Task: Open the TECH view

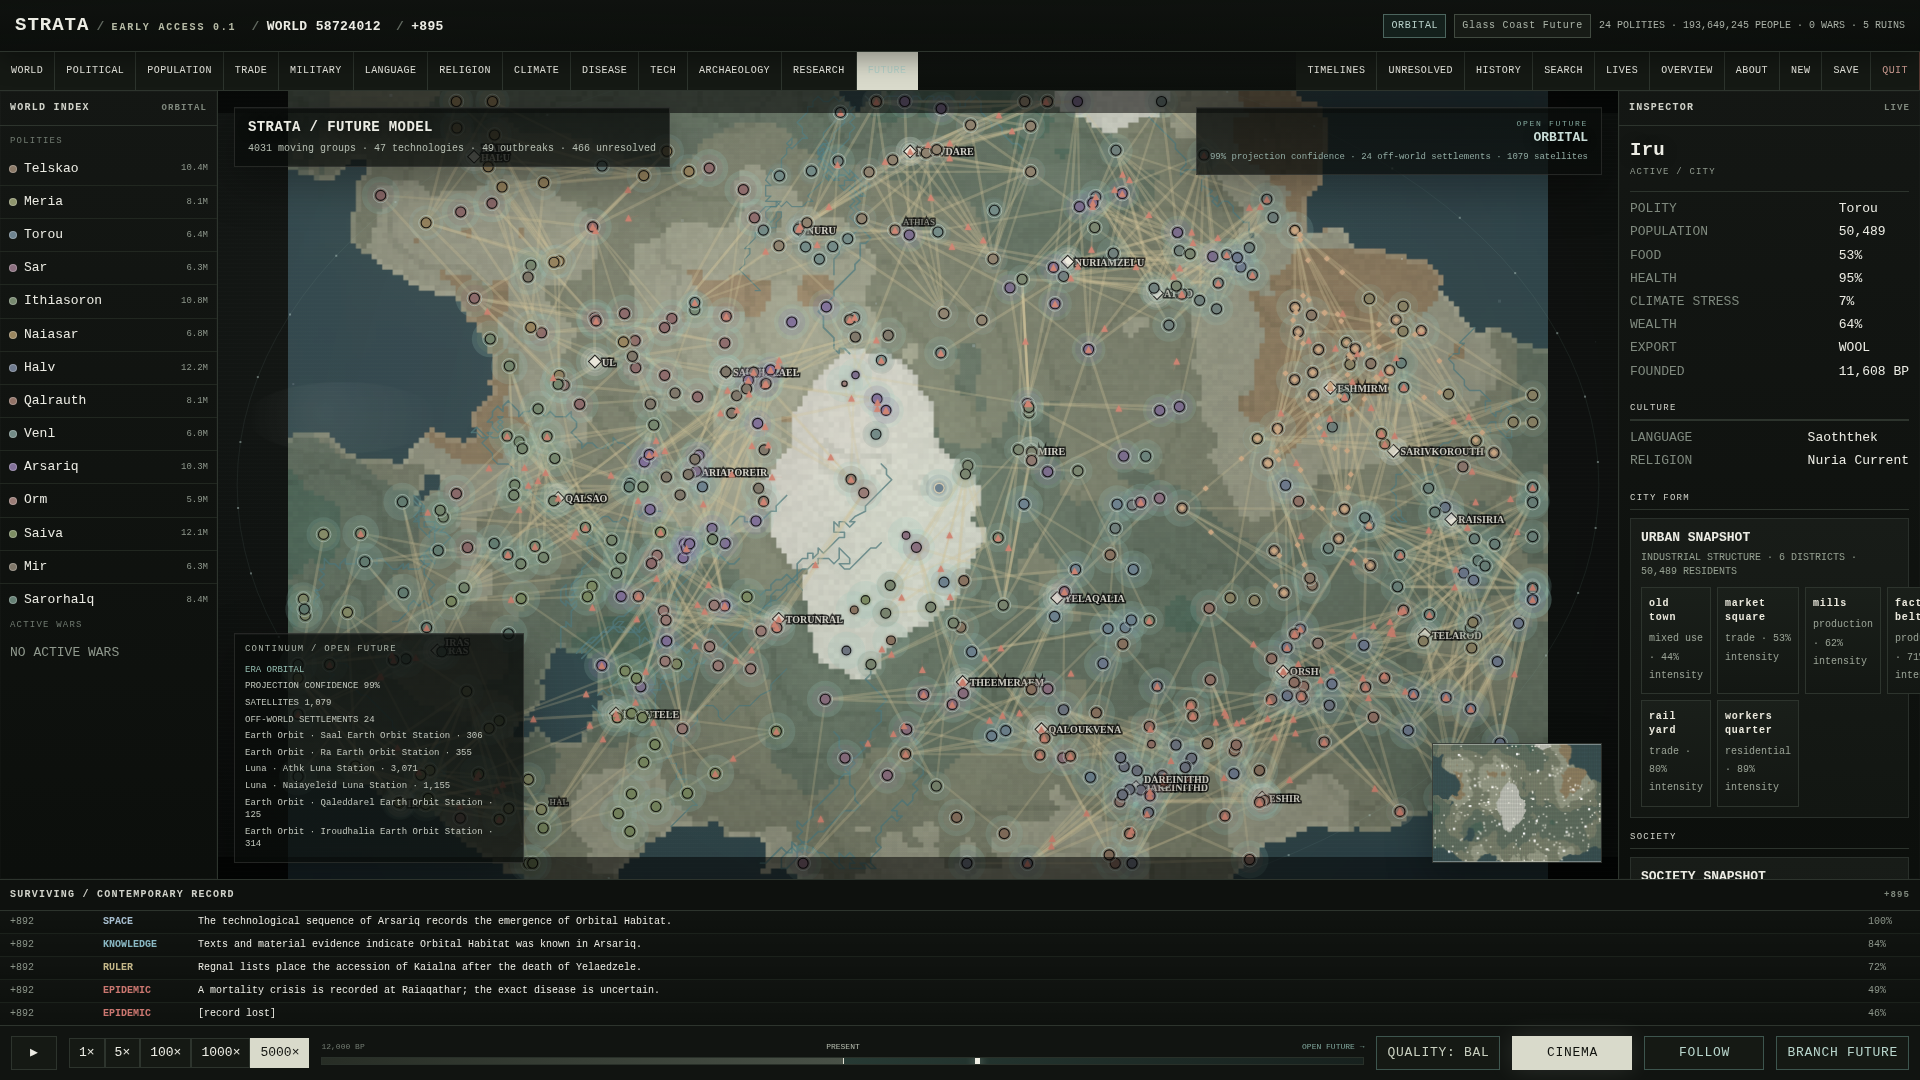Action: 663,71
